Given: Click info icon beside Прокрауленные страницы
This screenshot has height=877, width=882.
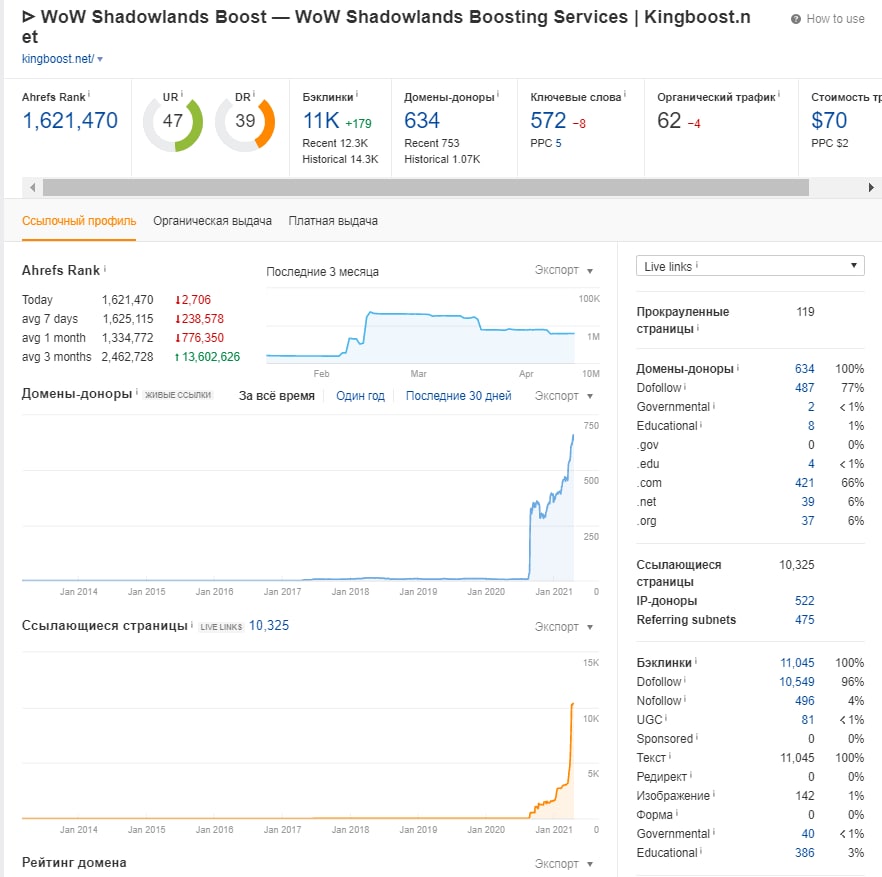Looking at the screenshot, I should (x=698, y=327).
